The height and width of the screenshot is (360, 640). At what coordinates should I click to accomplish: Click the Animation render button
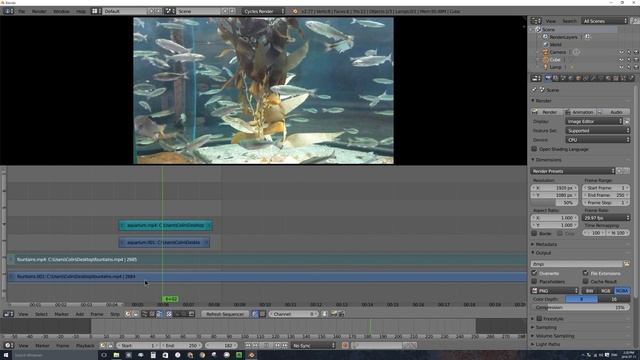[580, 112]
